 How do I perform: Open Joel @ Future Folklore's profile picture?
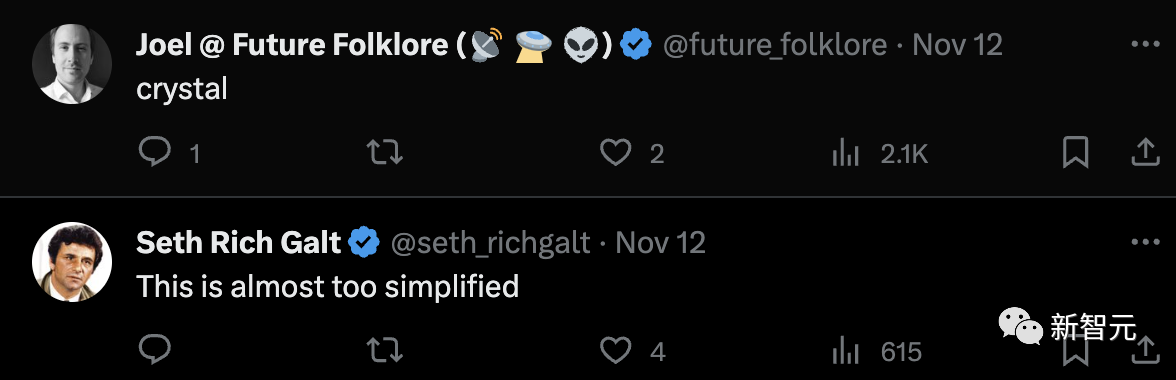pos(72,64)
